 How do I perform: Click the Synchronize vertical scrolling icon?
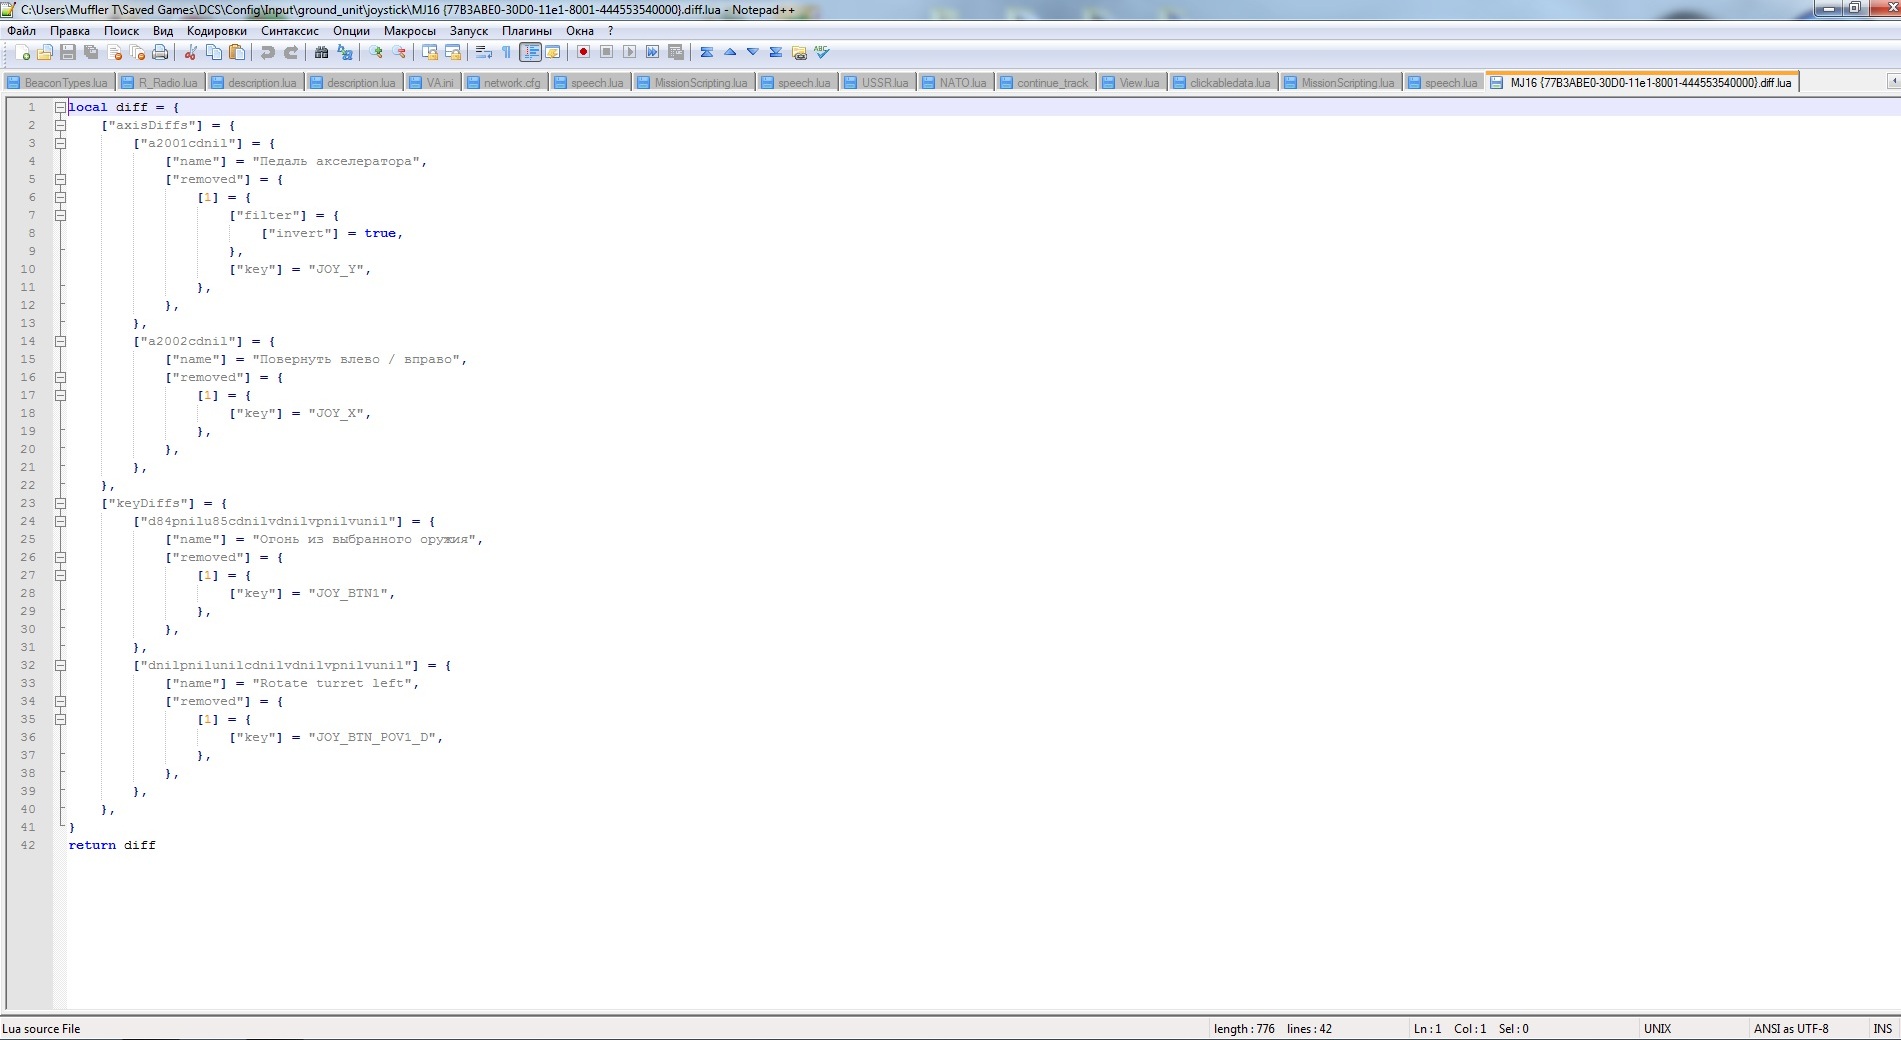coord(429,53)
